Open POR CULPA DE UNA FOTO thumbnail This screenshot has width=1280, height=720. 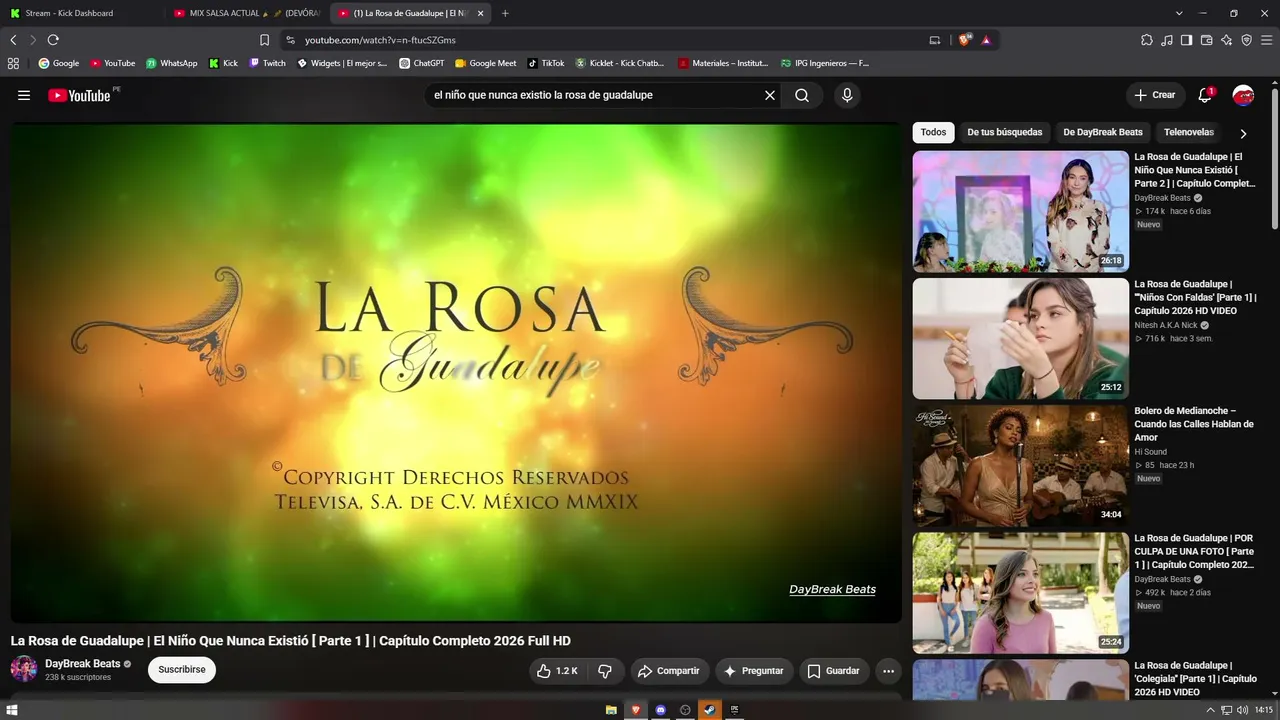(x=1020, y=592)
